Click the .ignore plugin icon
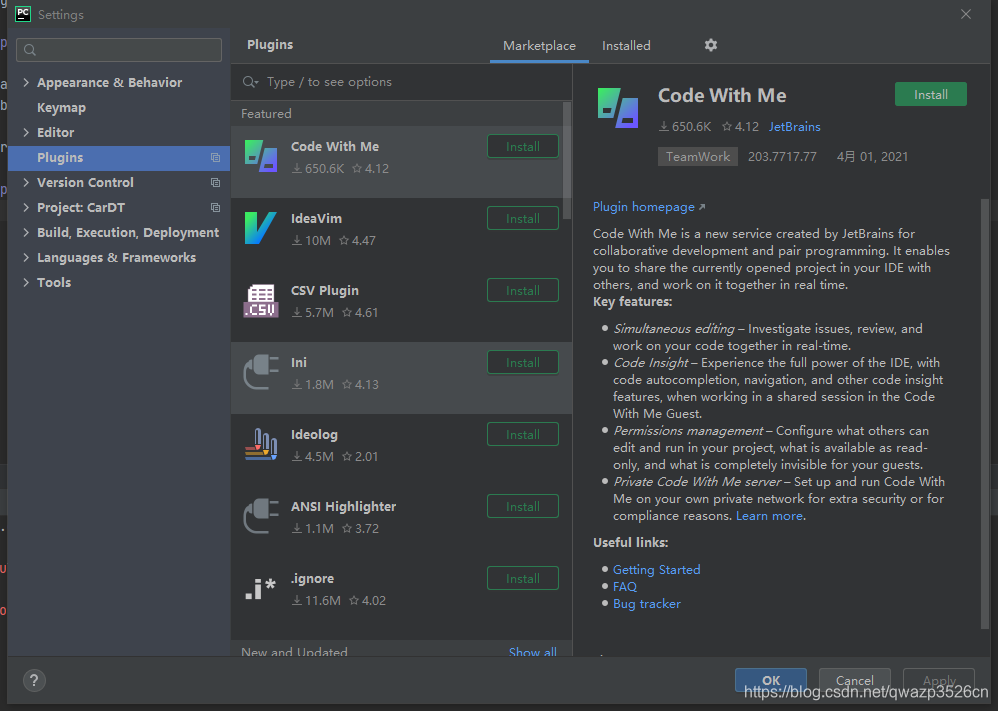Viewport: 998px width, 711px height. pyautogui.click(x=261, y=589)
